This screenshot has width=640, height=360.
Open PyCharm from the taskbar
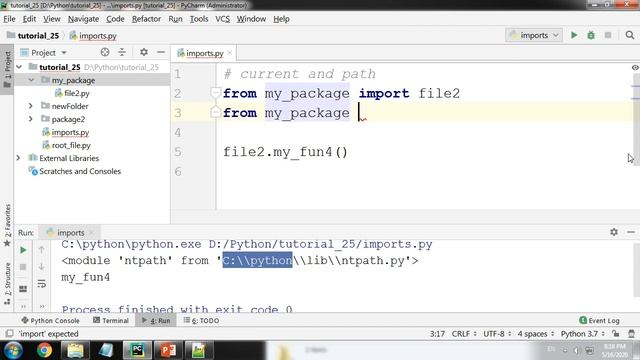point(137,350)
